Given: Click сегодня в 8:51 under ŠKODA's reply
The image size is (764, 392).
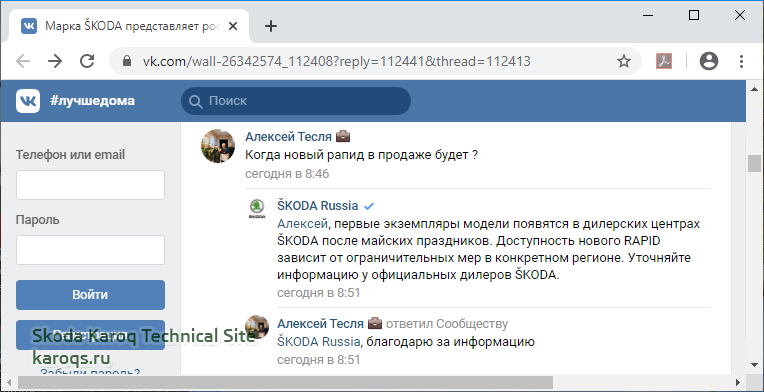Looking at the screenshot, I should click(319, 293).
